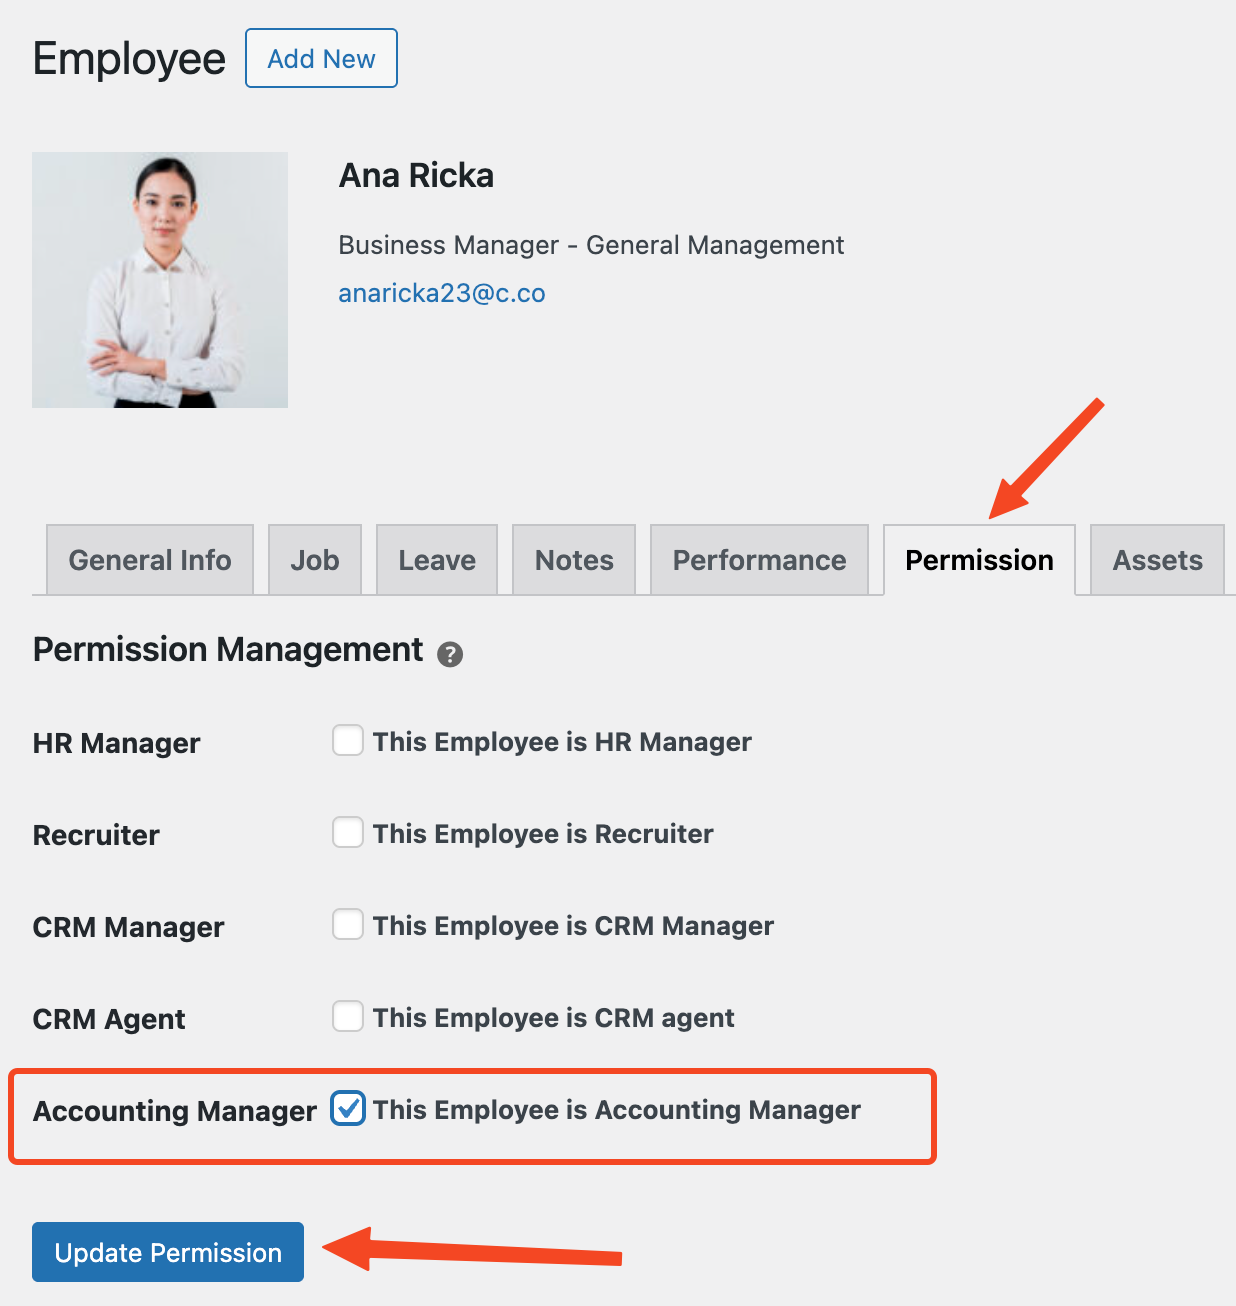Viewport: 1236px width, 1306px height.
Task: Click the Employee page heading
Action: [129, 59]
